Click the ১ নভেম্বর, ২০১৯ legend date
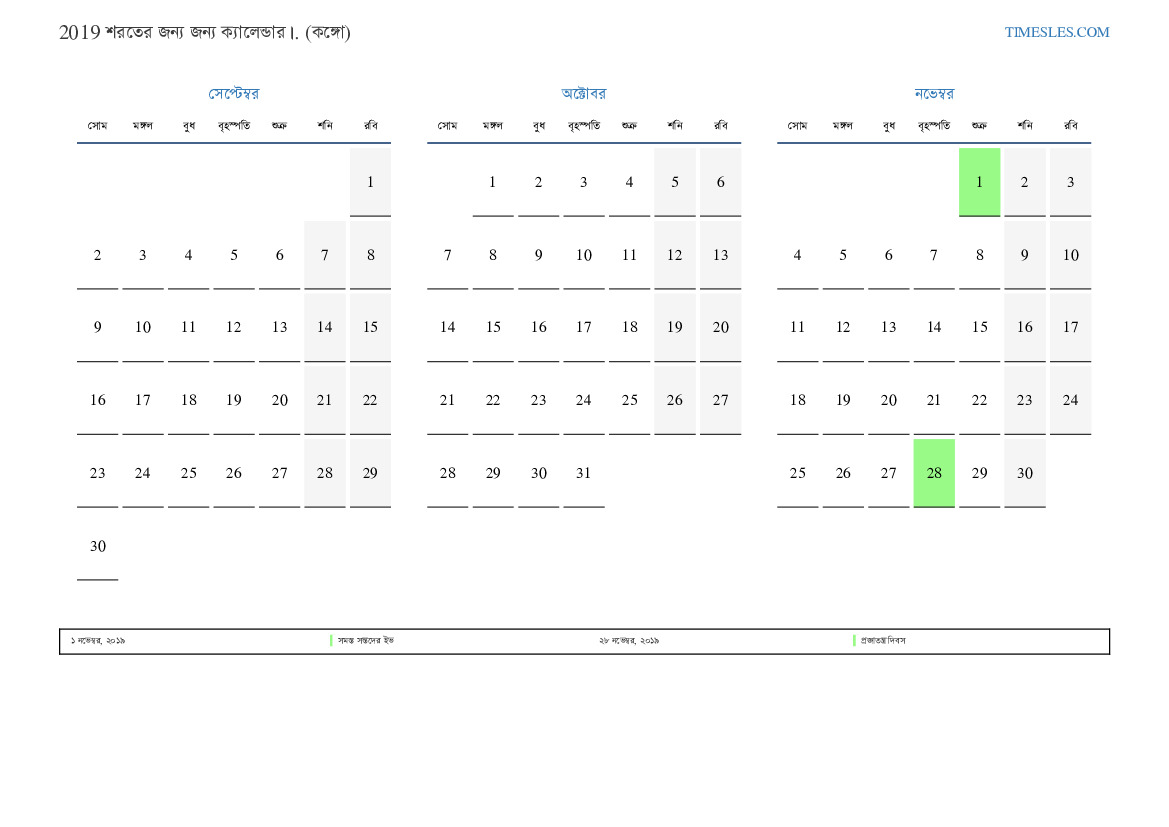 point(98,641)
